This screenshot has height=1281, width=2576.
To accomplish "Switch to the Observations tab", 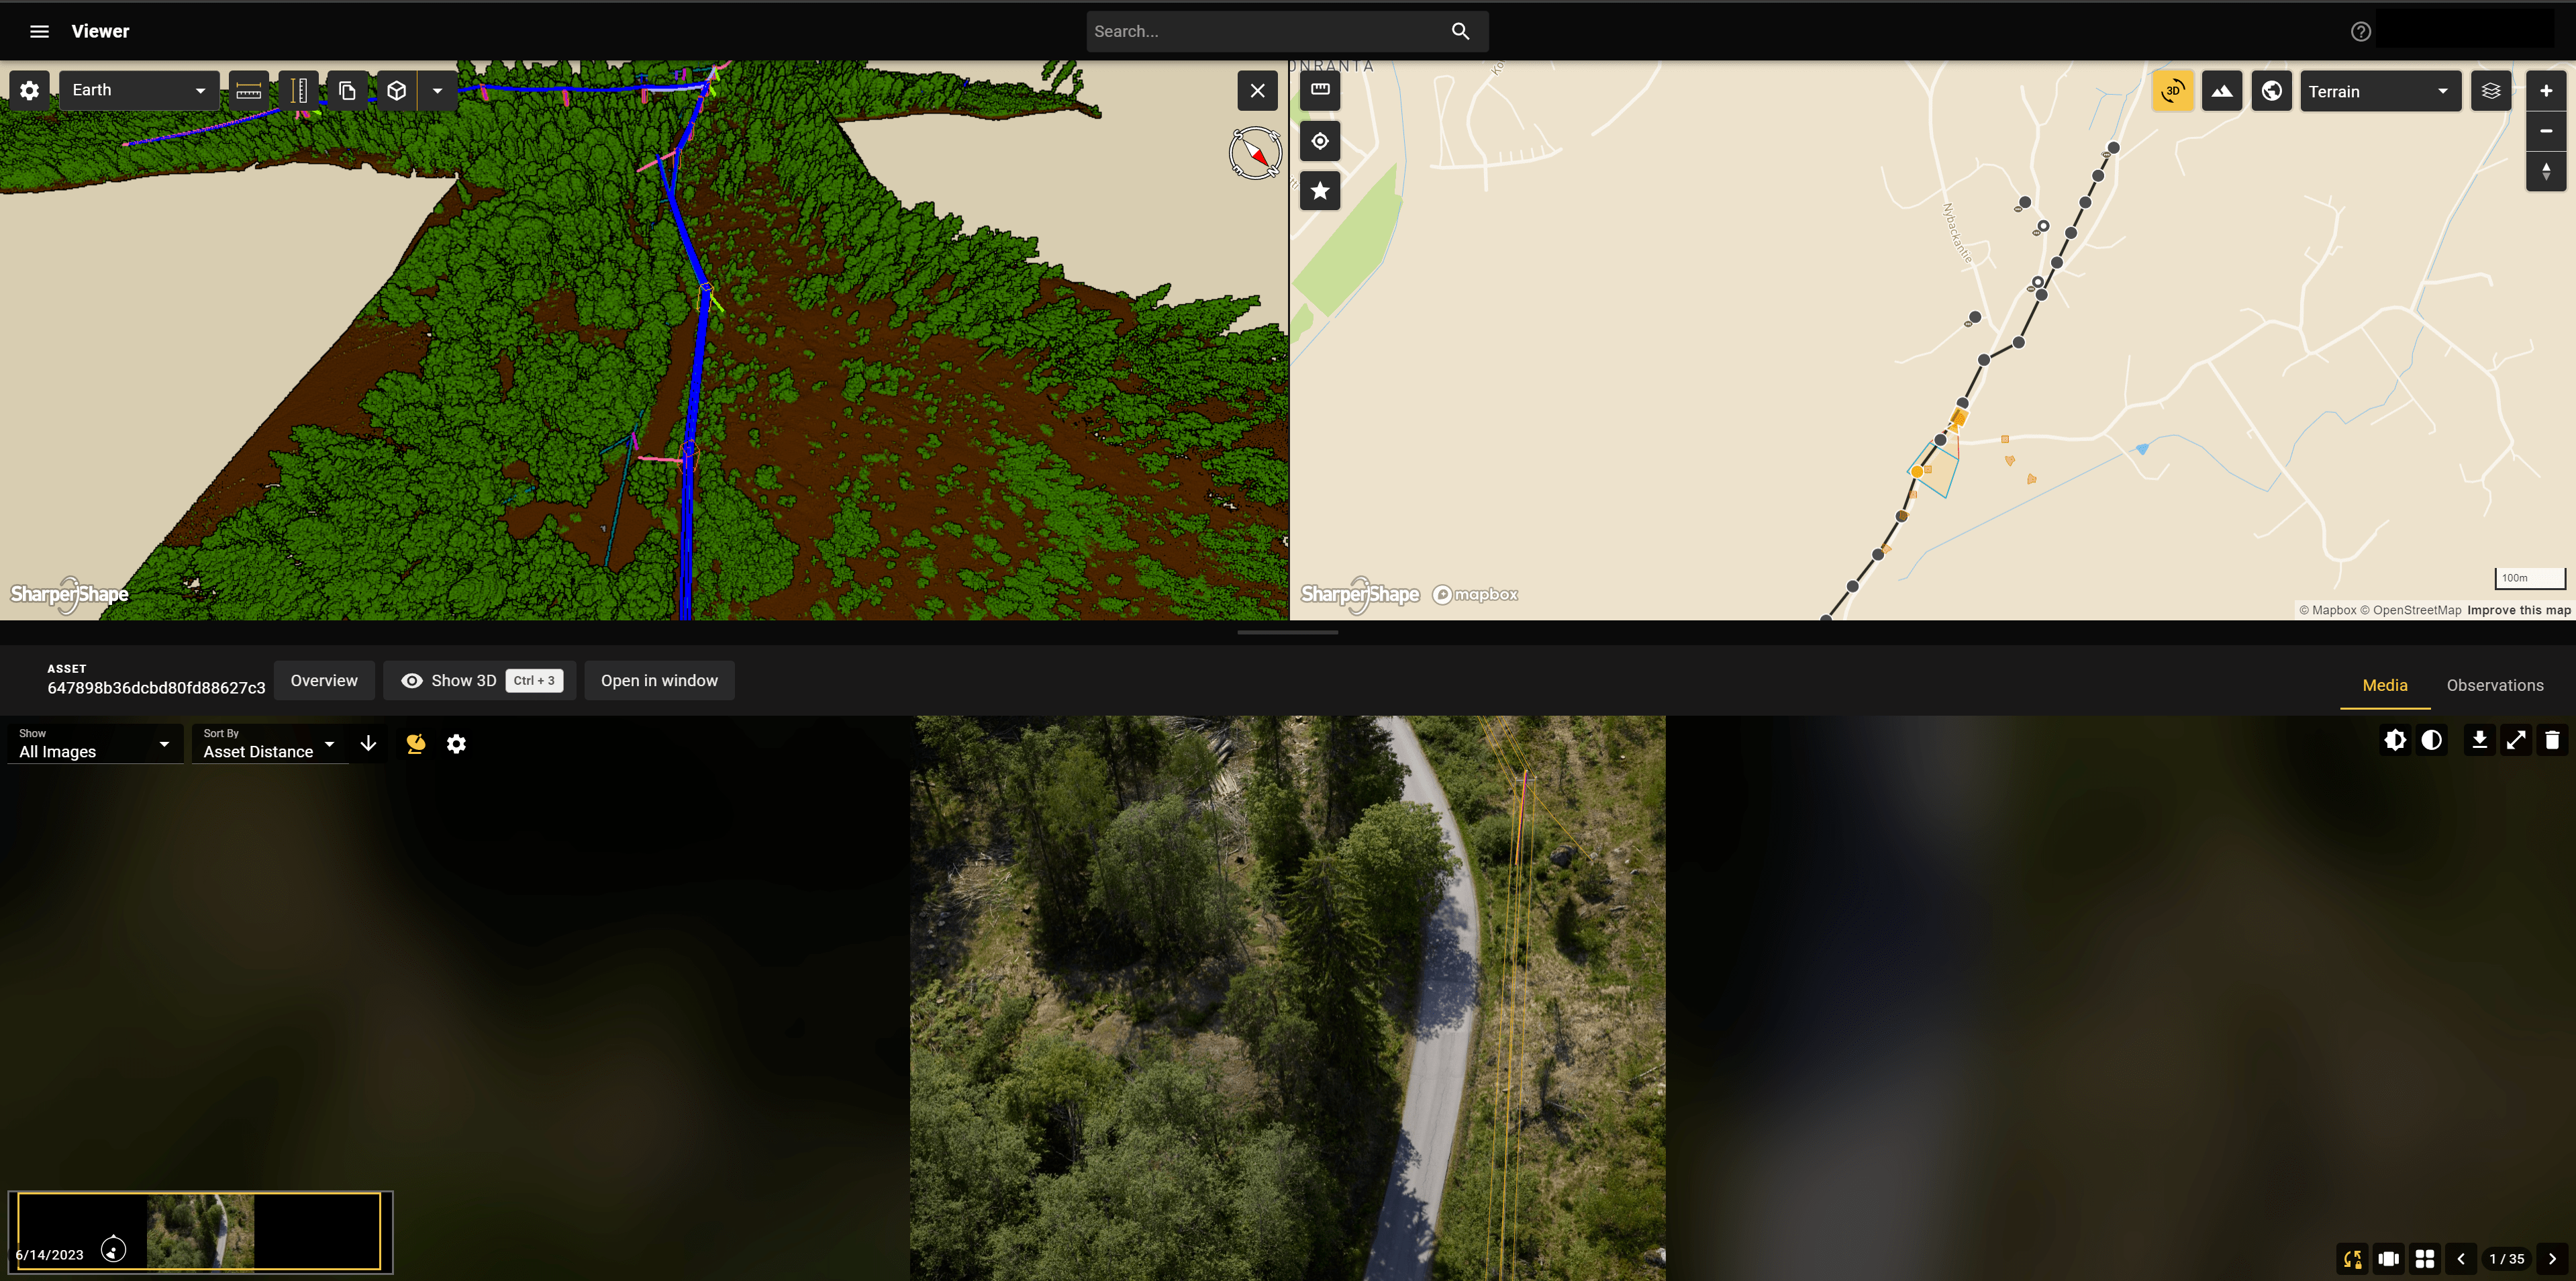I will (2494, 685).
